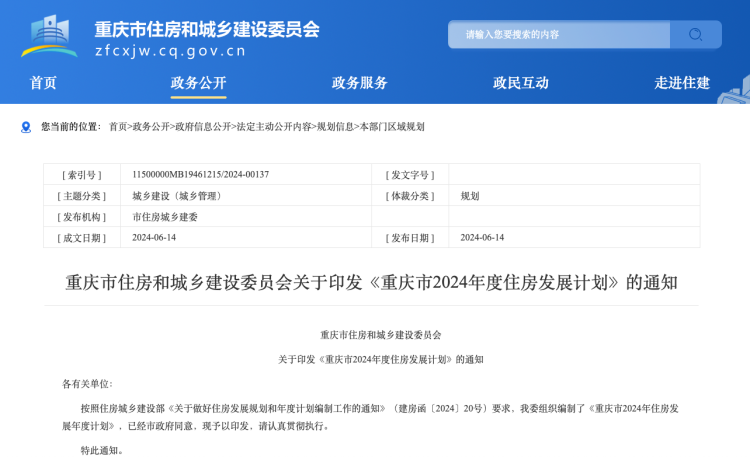Click the 重庆市住房和城乡建设委员会 site title

(x=207, y=29)
